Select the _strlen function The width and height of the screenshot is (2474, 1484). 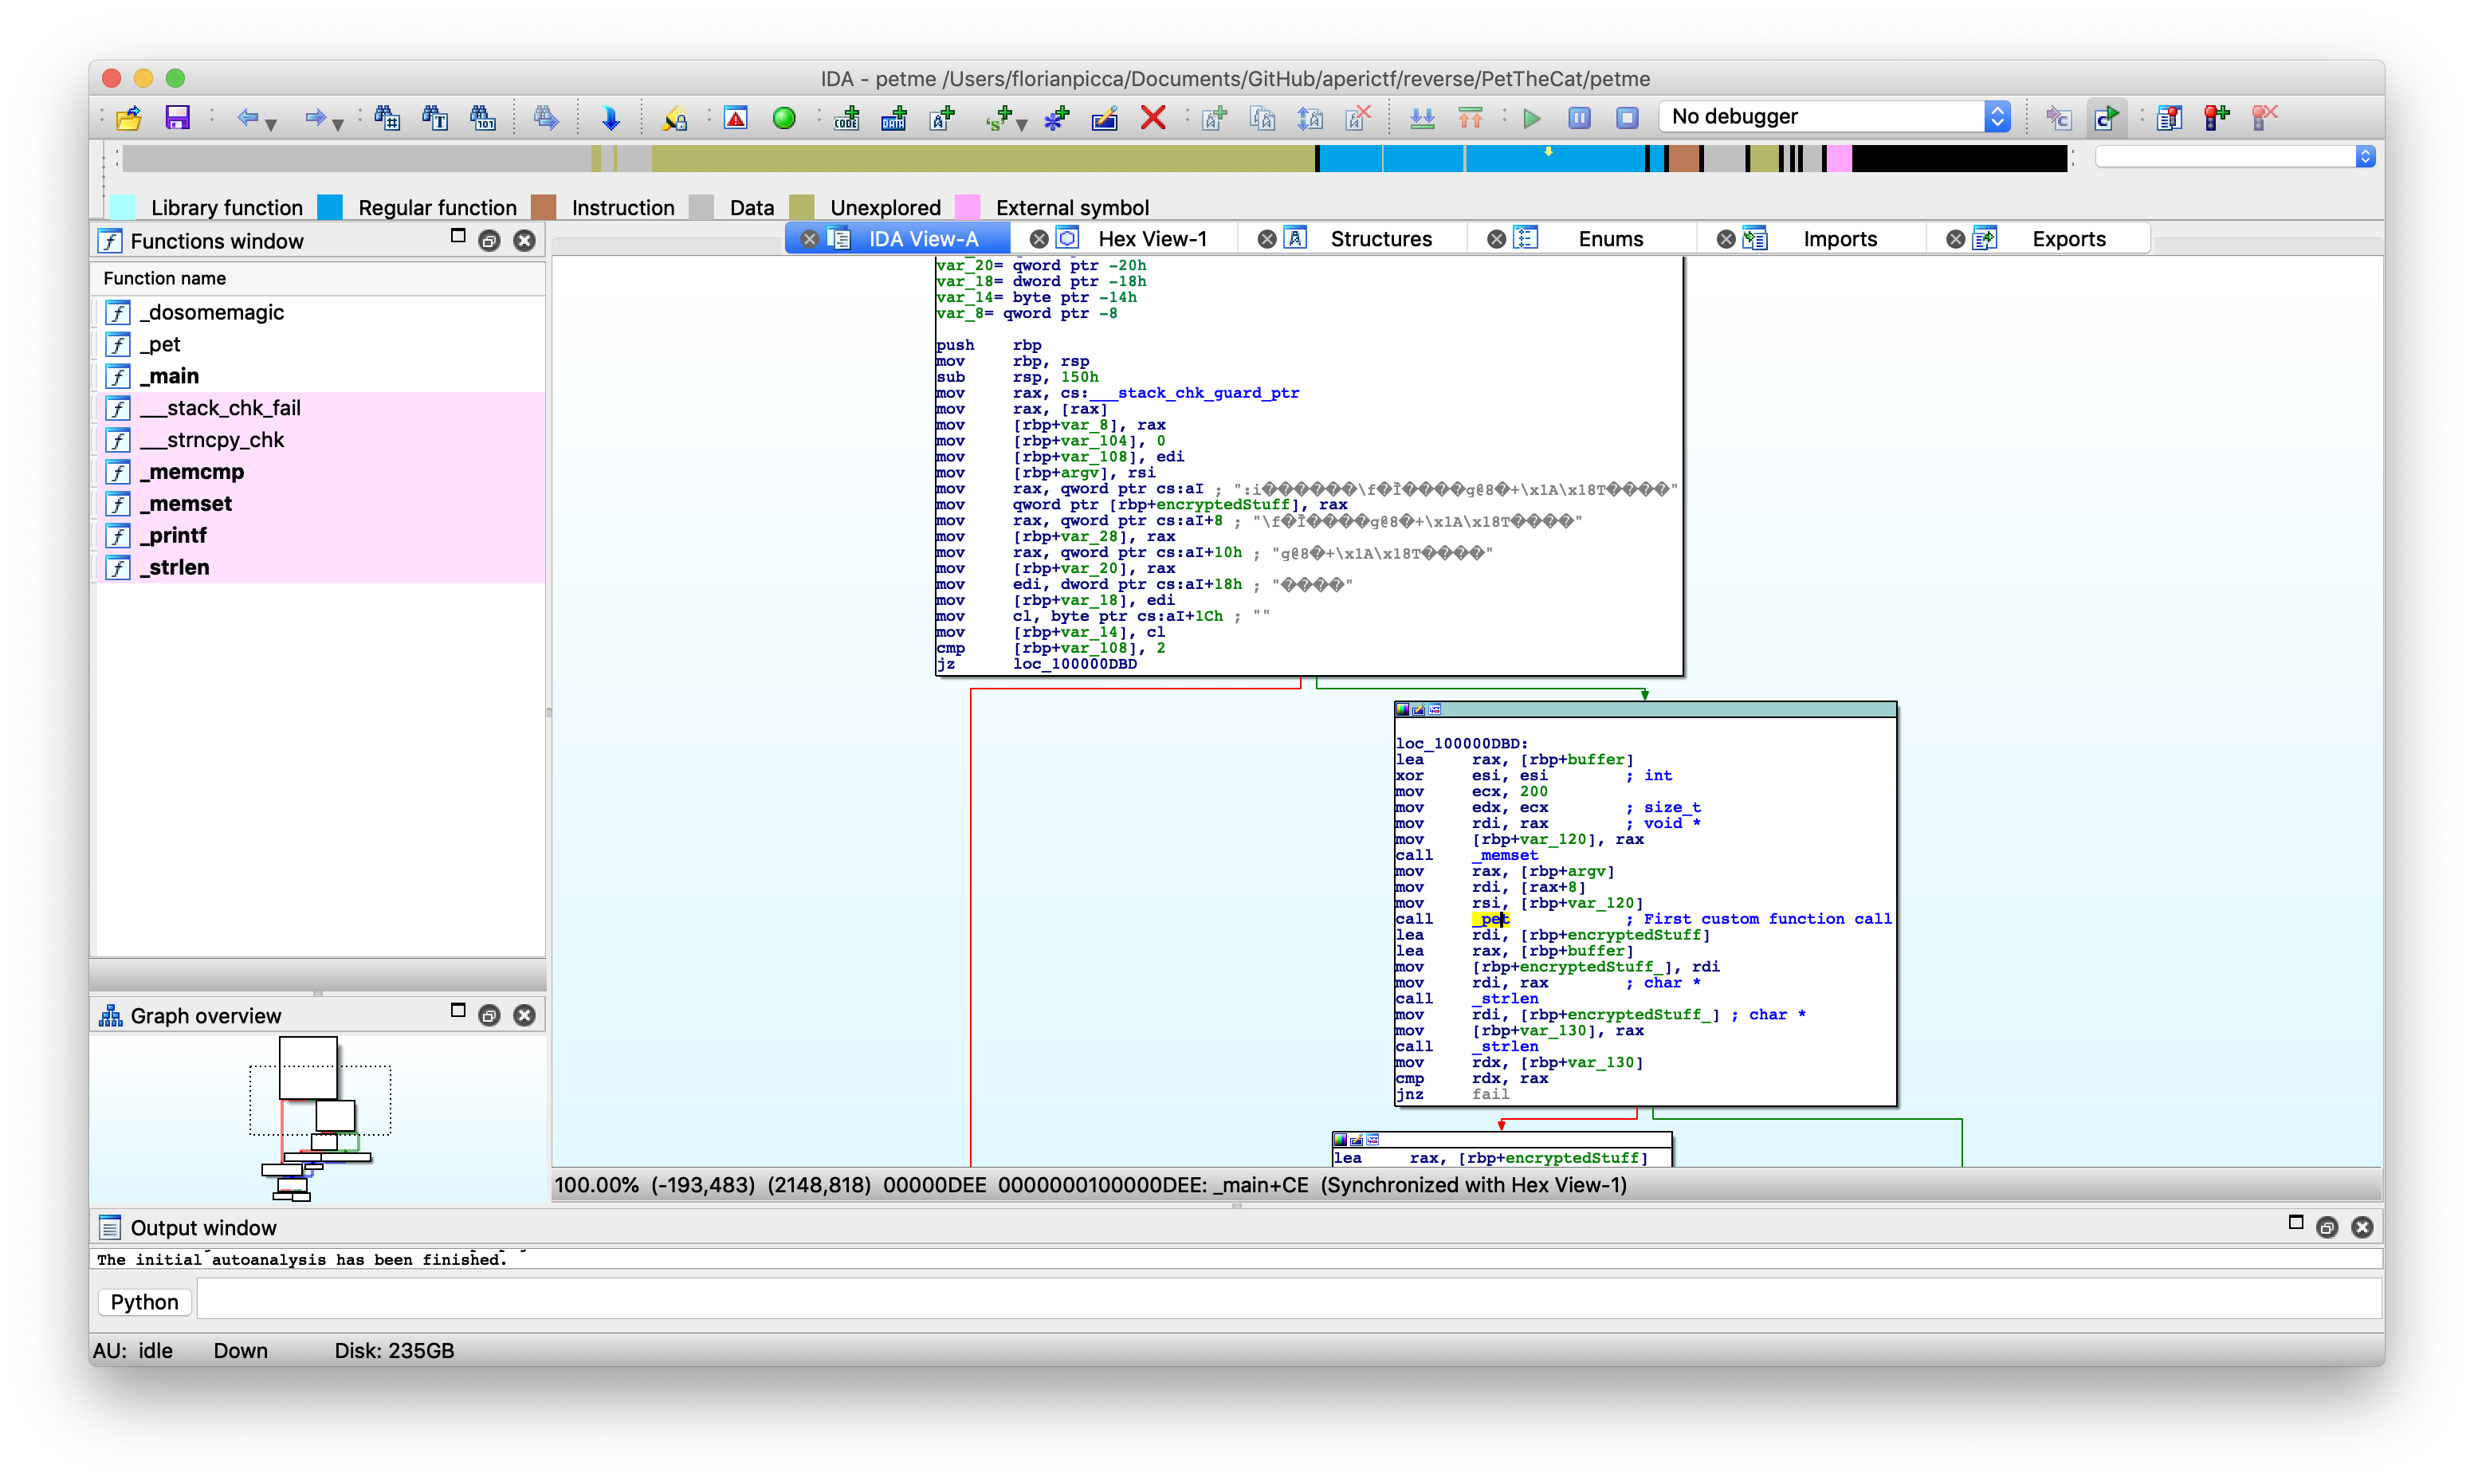pos(320,567)
